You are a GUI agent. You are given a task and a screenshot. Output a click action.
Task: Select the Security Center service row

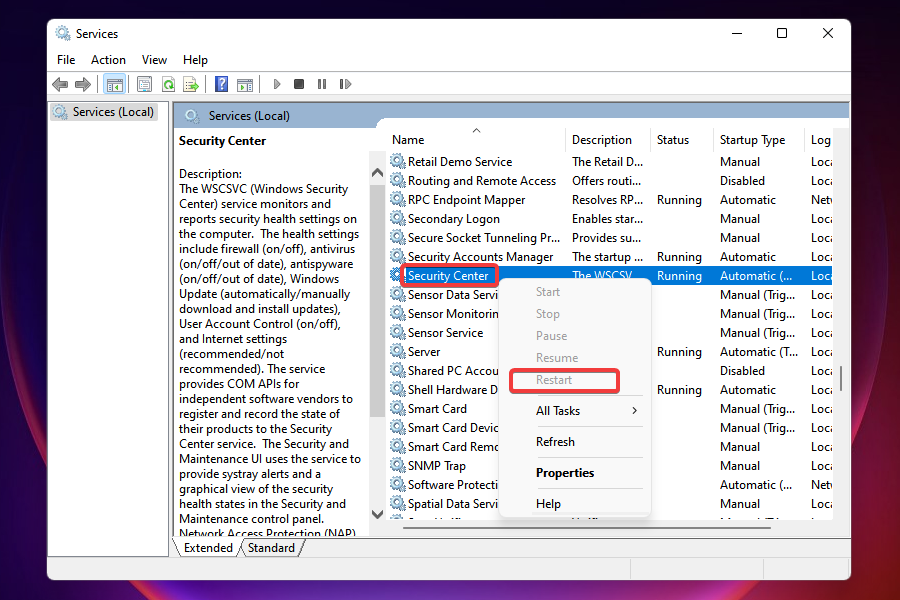pos(611,276)
